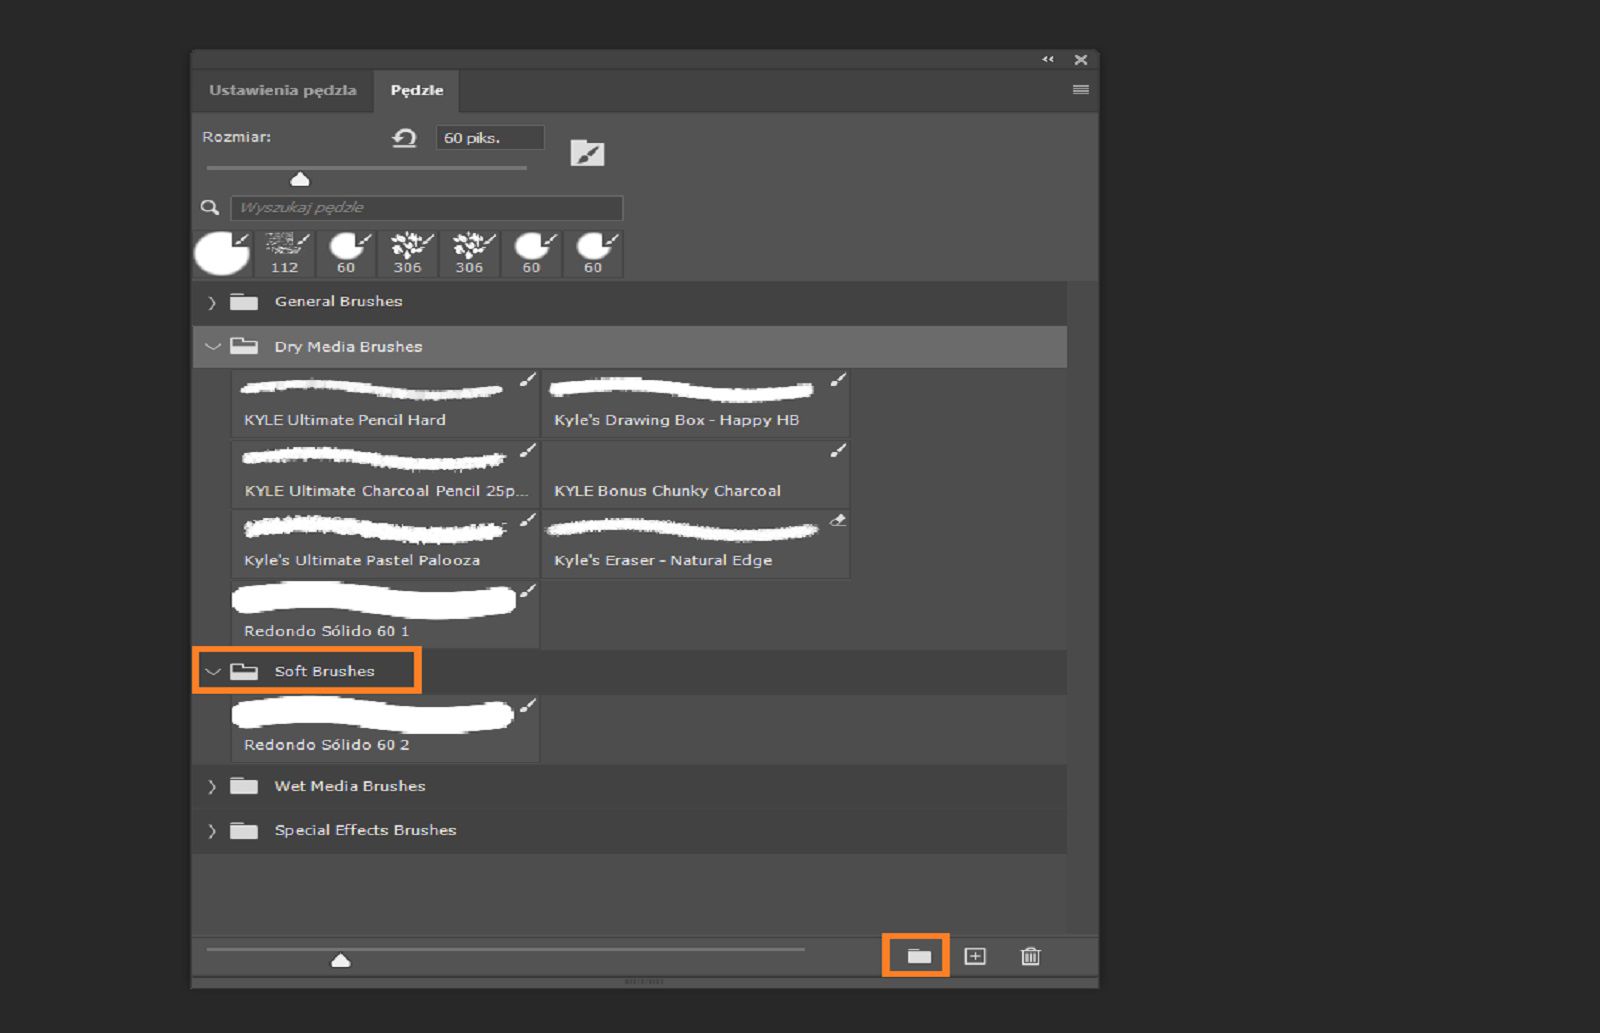
Task: Pick the large round recent brush without a number
Action: 222,253
